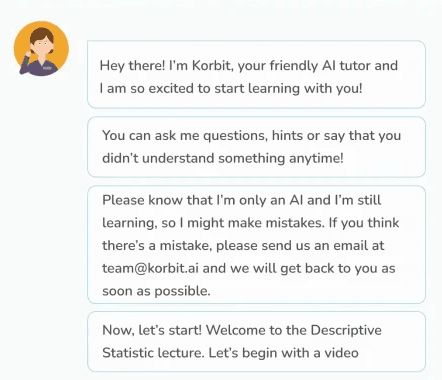Viewport: 442px width, 380px height.
Task: Click the logo on the avatar's shirt
Action: (47, 68)
